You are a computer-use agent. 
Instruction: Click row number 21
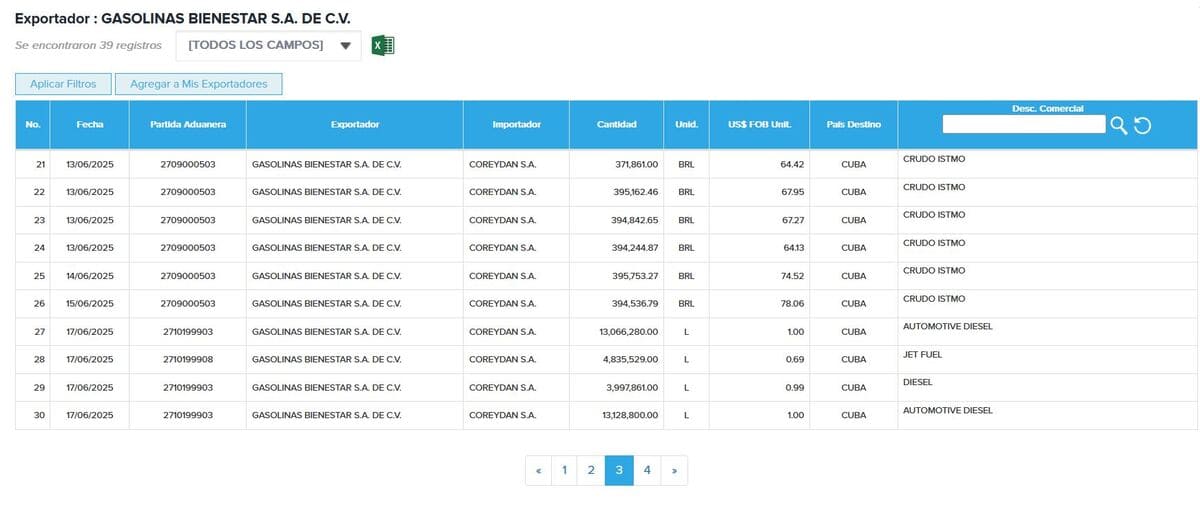pyautogui.click(x=39, y=164)
